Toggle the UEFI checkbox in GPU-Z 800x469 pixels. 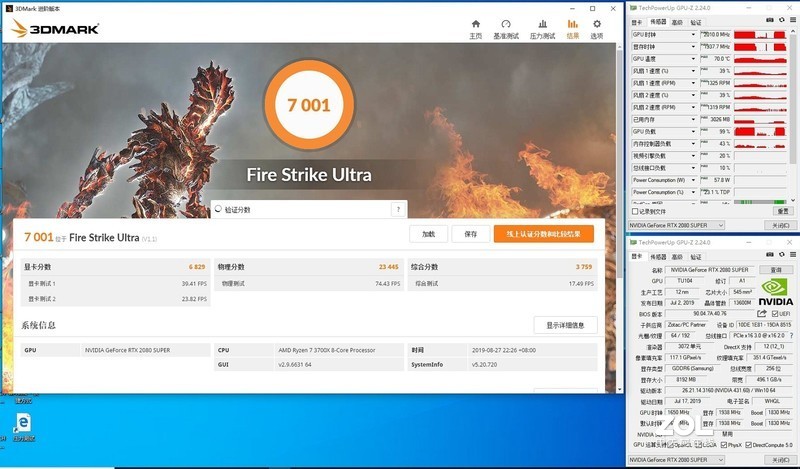[774, 313]
